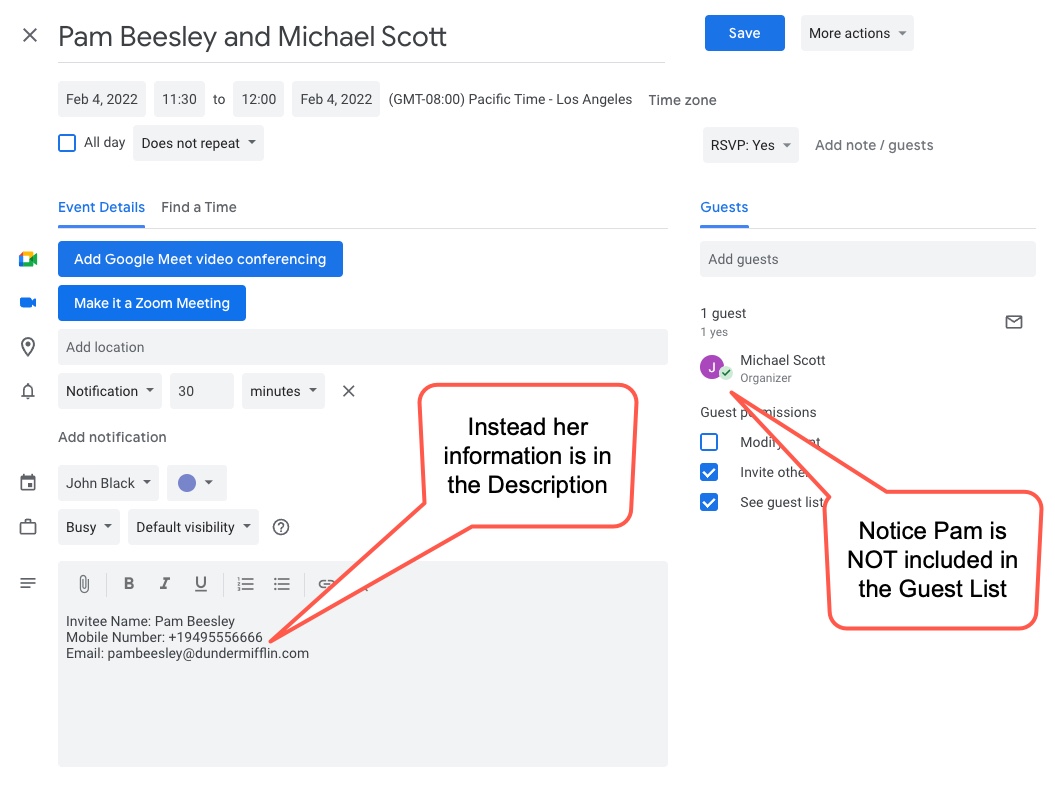The width and height of the screenshot is (1055, 788).
Task: Expand the RSVP: Yes dropdown
Action: [x=750, y=145]
